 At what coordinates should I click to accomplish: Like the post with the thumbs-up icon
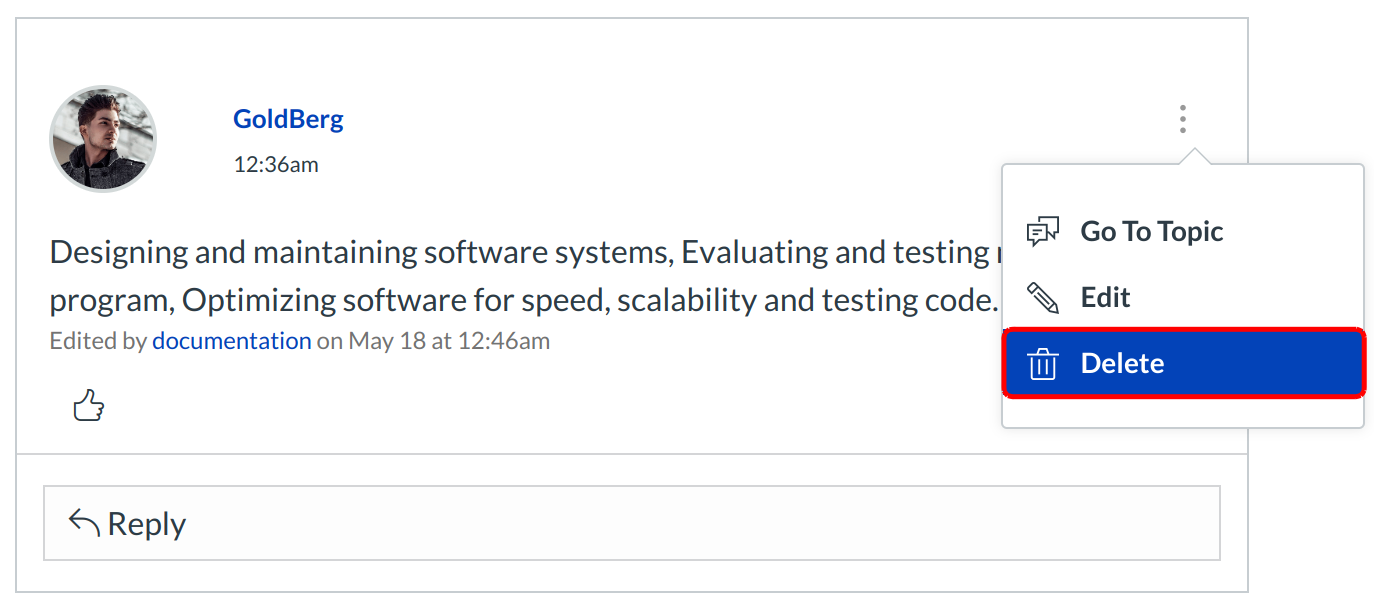pyautogui.click(x=89, y=406)
